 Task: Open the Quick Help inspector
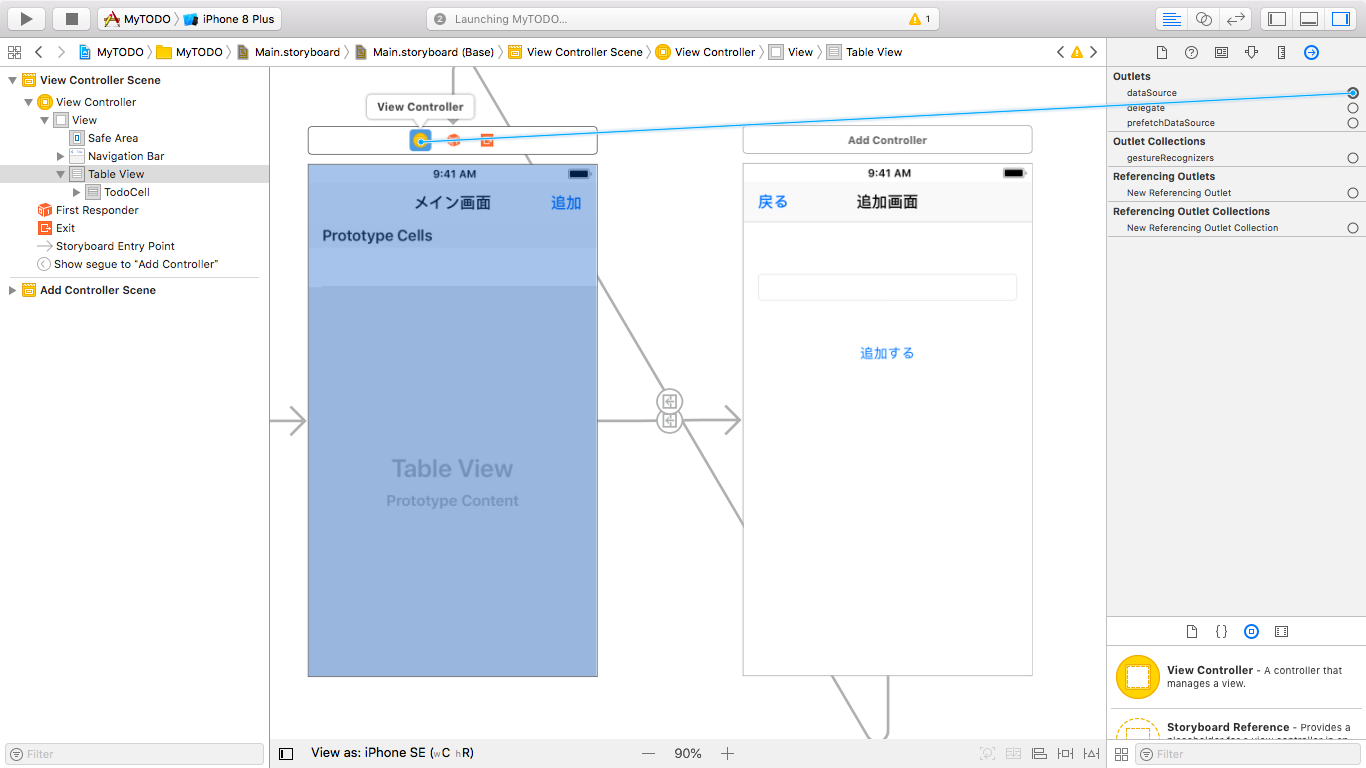pyautogui.click(x=1190, y=52)
